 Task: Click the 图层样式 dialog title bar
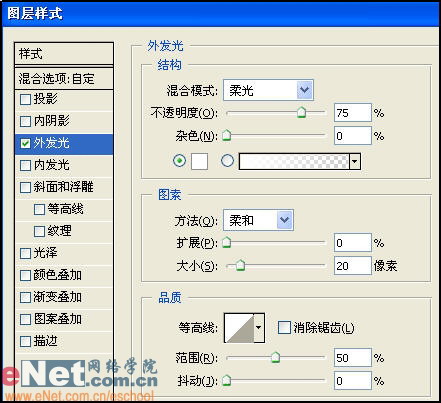[220, 14]
